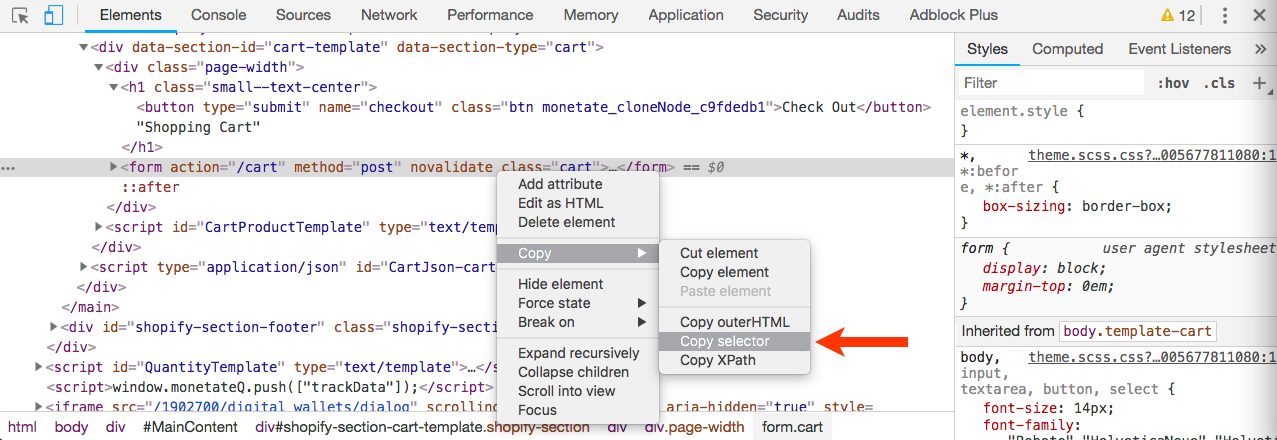Screen dimensions: 1277x440
Task: Select body in the breadcrumb bar
Action: click(71, 427)
